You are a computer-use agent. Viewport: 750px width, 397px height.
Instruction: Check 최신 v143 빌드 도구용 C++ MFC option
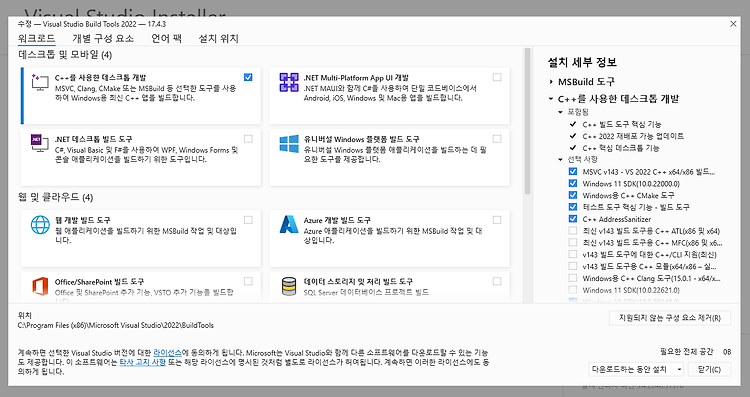pyautogui.click(x=573, y=243)
